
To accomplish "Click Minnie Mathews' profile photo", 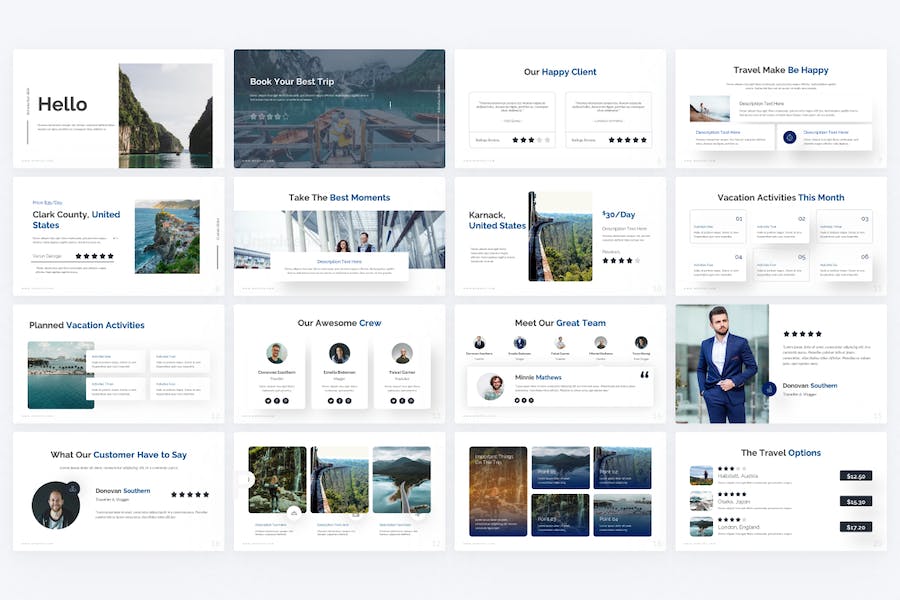I will [490, 387].
